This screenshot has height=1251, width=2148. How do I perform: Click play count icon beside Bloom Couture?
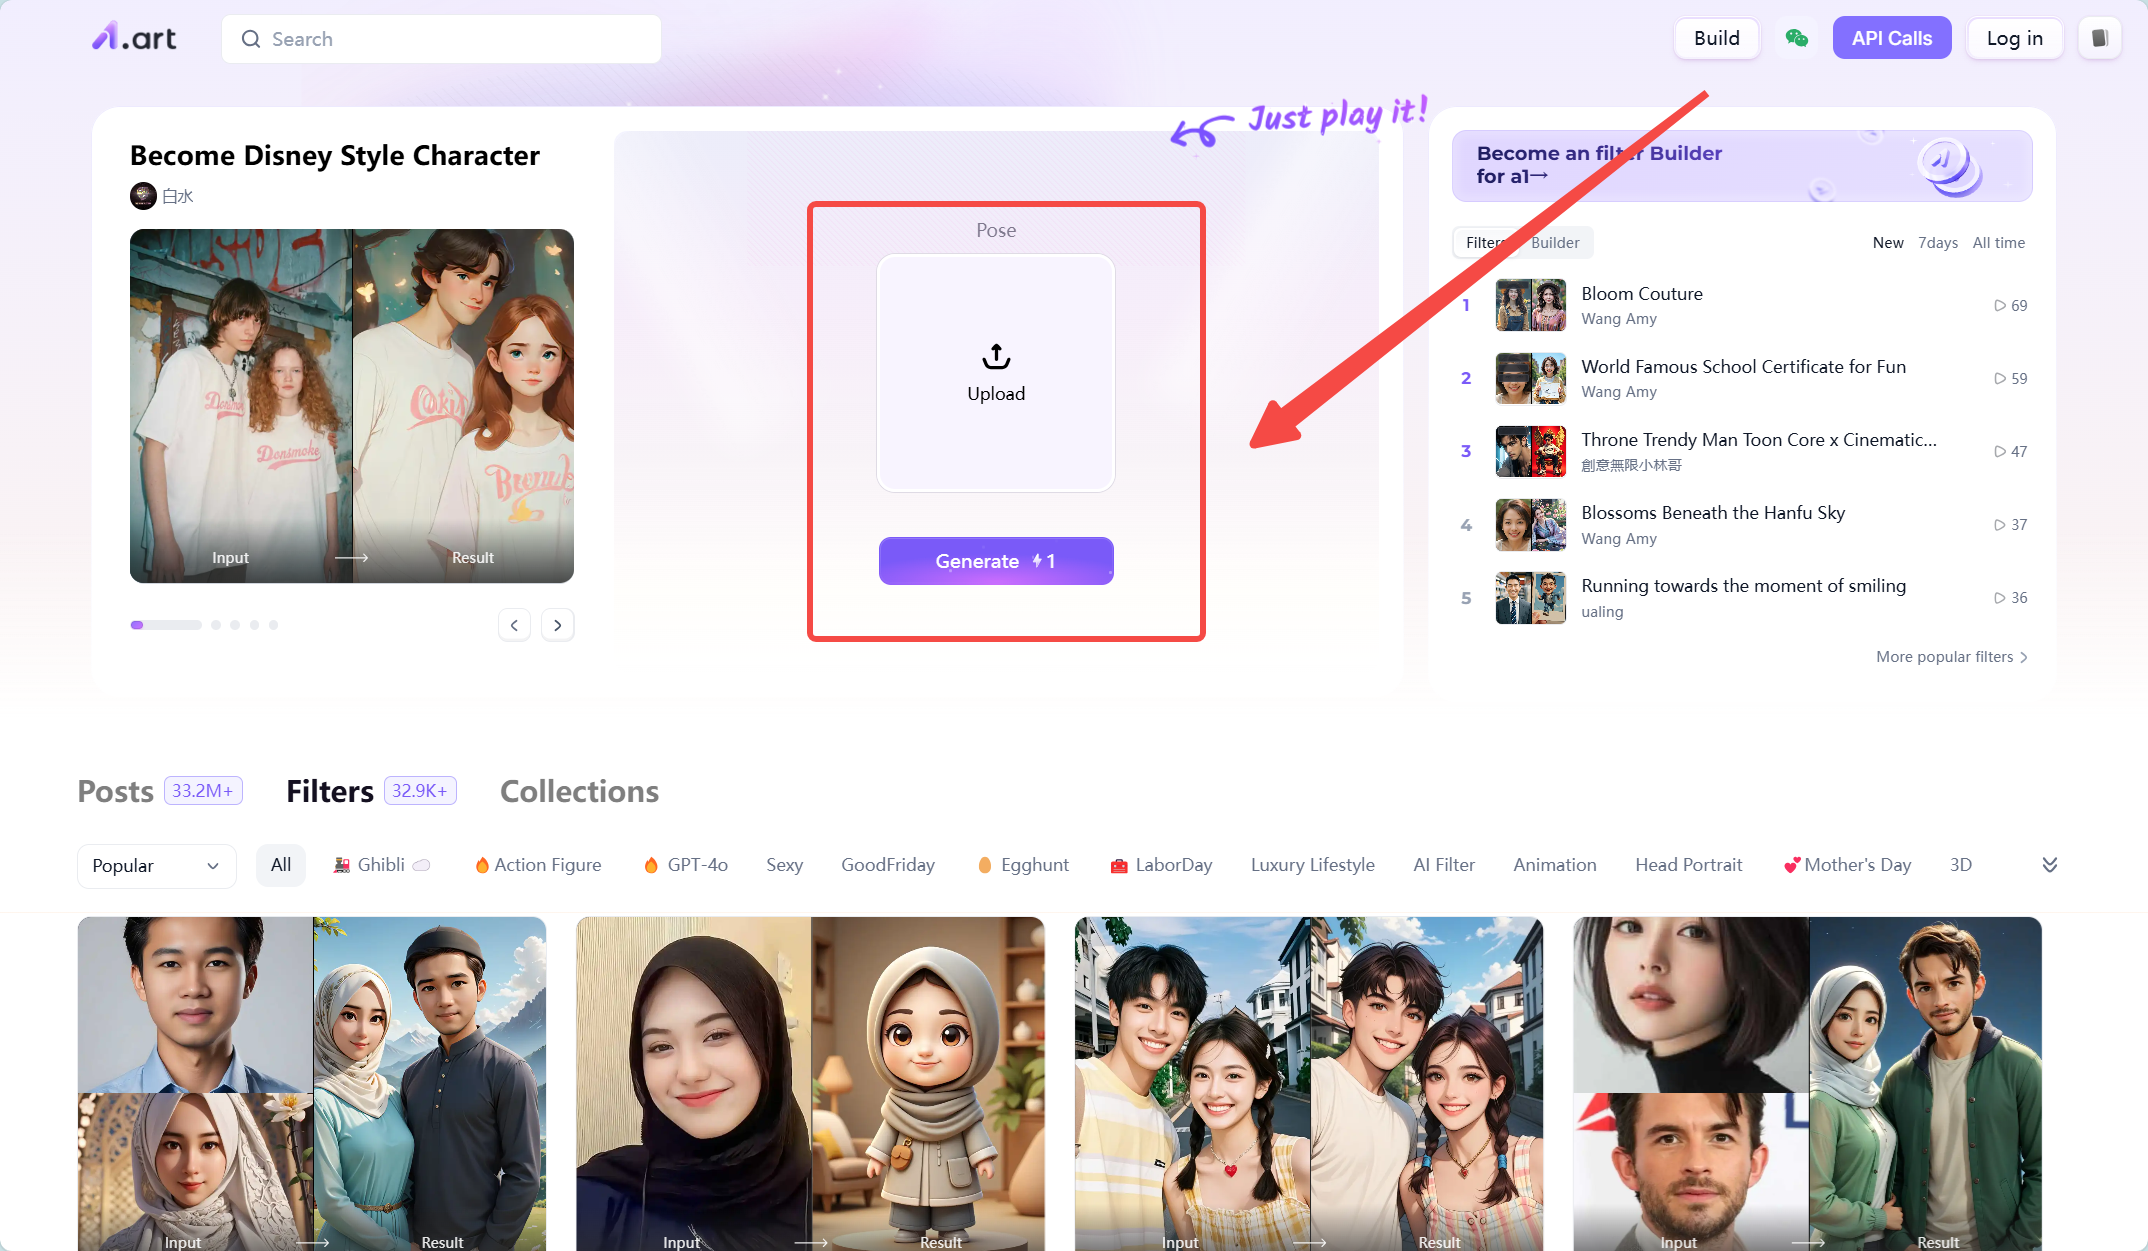2000,305
